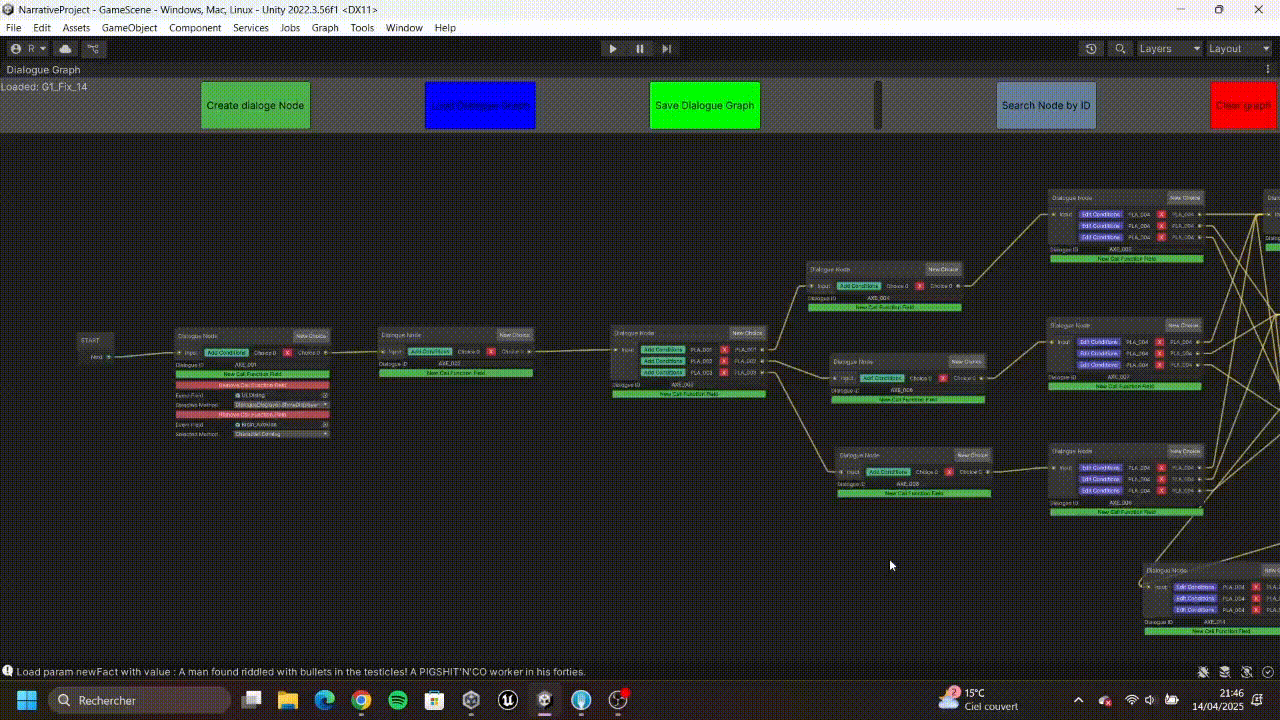This screenshot has height=720, width=1280.
Task: Remove Choice 0 from AXE_004 node (red X)
Action: point(919,286)
